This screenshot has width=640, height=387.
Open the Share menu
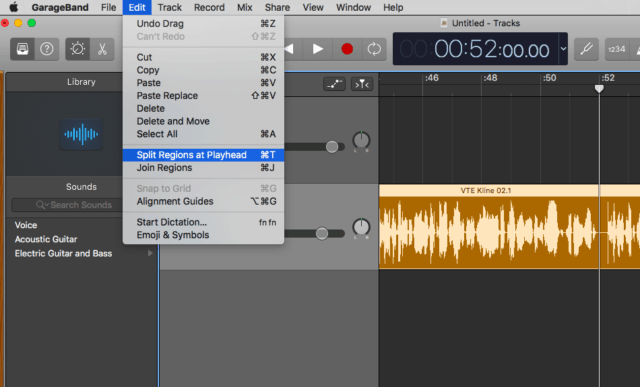(x=277, y=7)
